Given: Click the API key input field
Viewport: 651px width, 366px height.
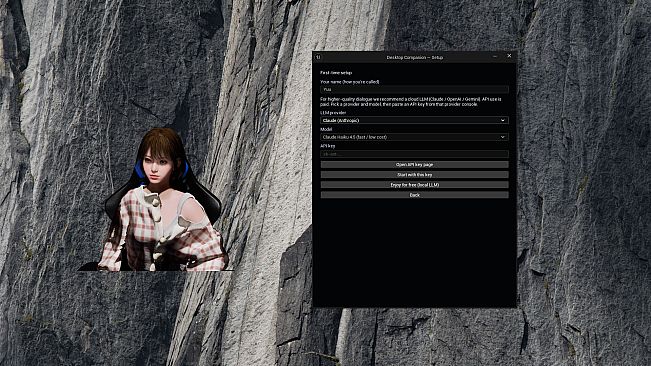Looking at the screenshot, I should pos(414,154).
